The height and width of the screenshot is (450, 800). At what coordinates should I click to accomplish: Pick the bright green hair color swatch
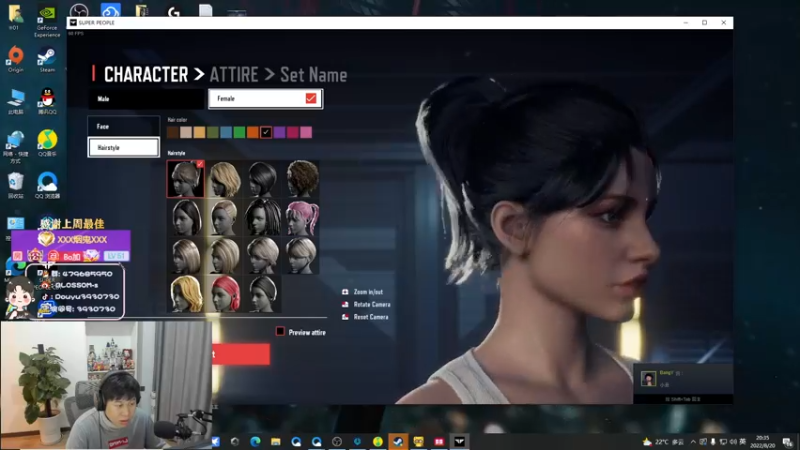(239, 133)
